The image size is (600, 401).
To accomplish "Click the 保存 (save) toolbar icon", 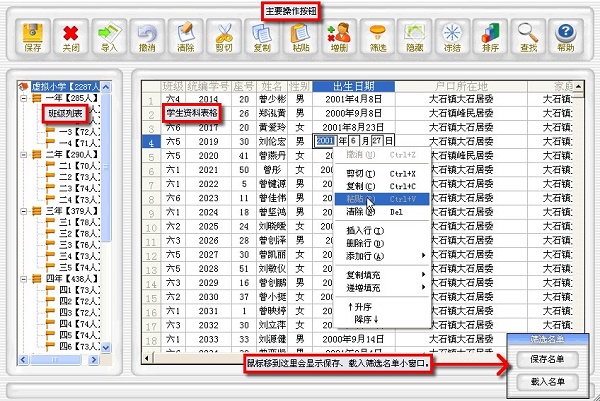I will click(x=33, y=37).
